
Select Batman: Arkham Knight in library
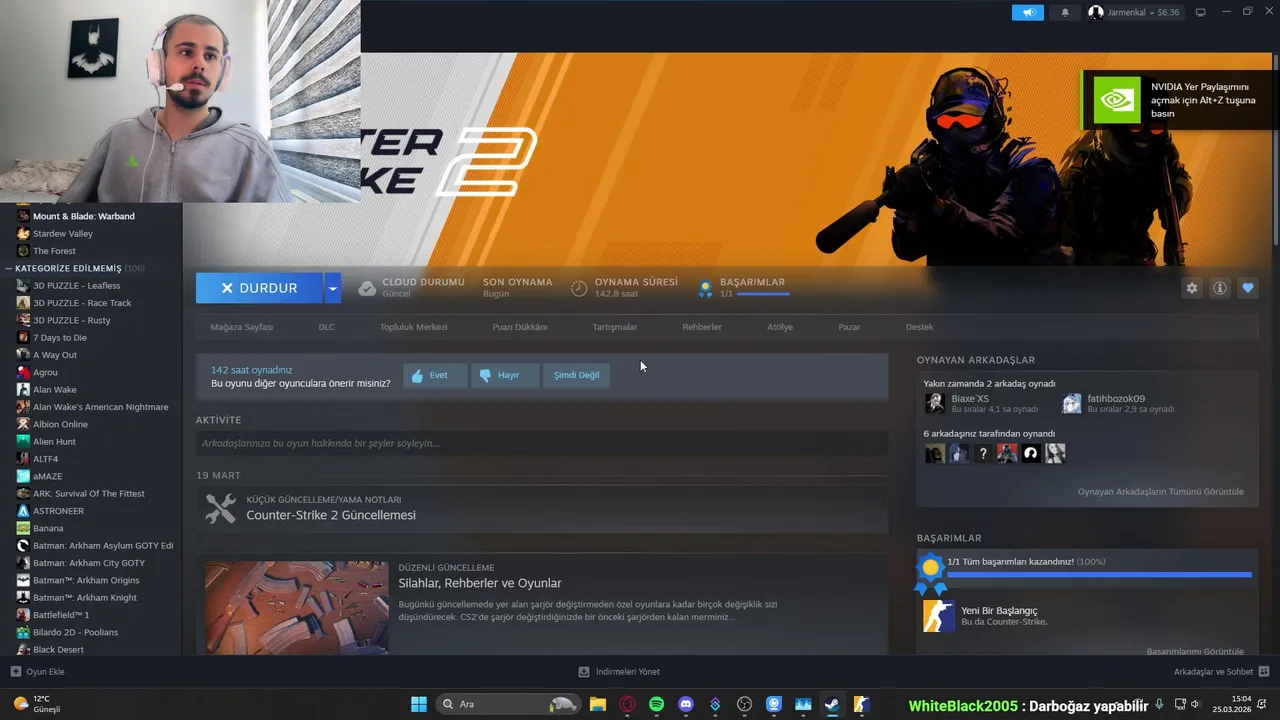pos(84,598)
